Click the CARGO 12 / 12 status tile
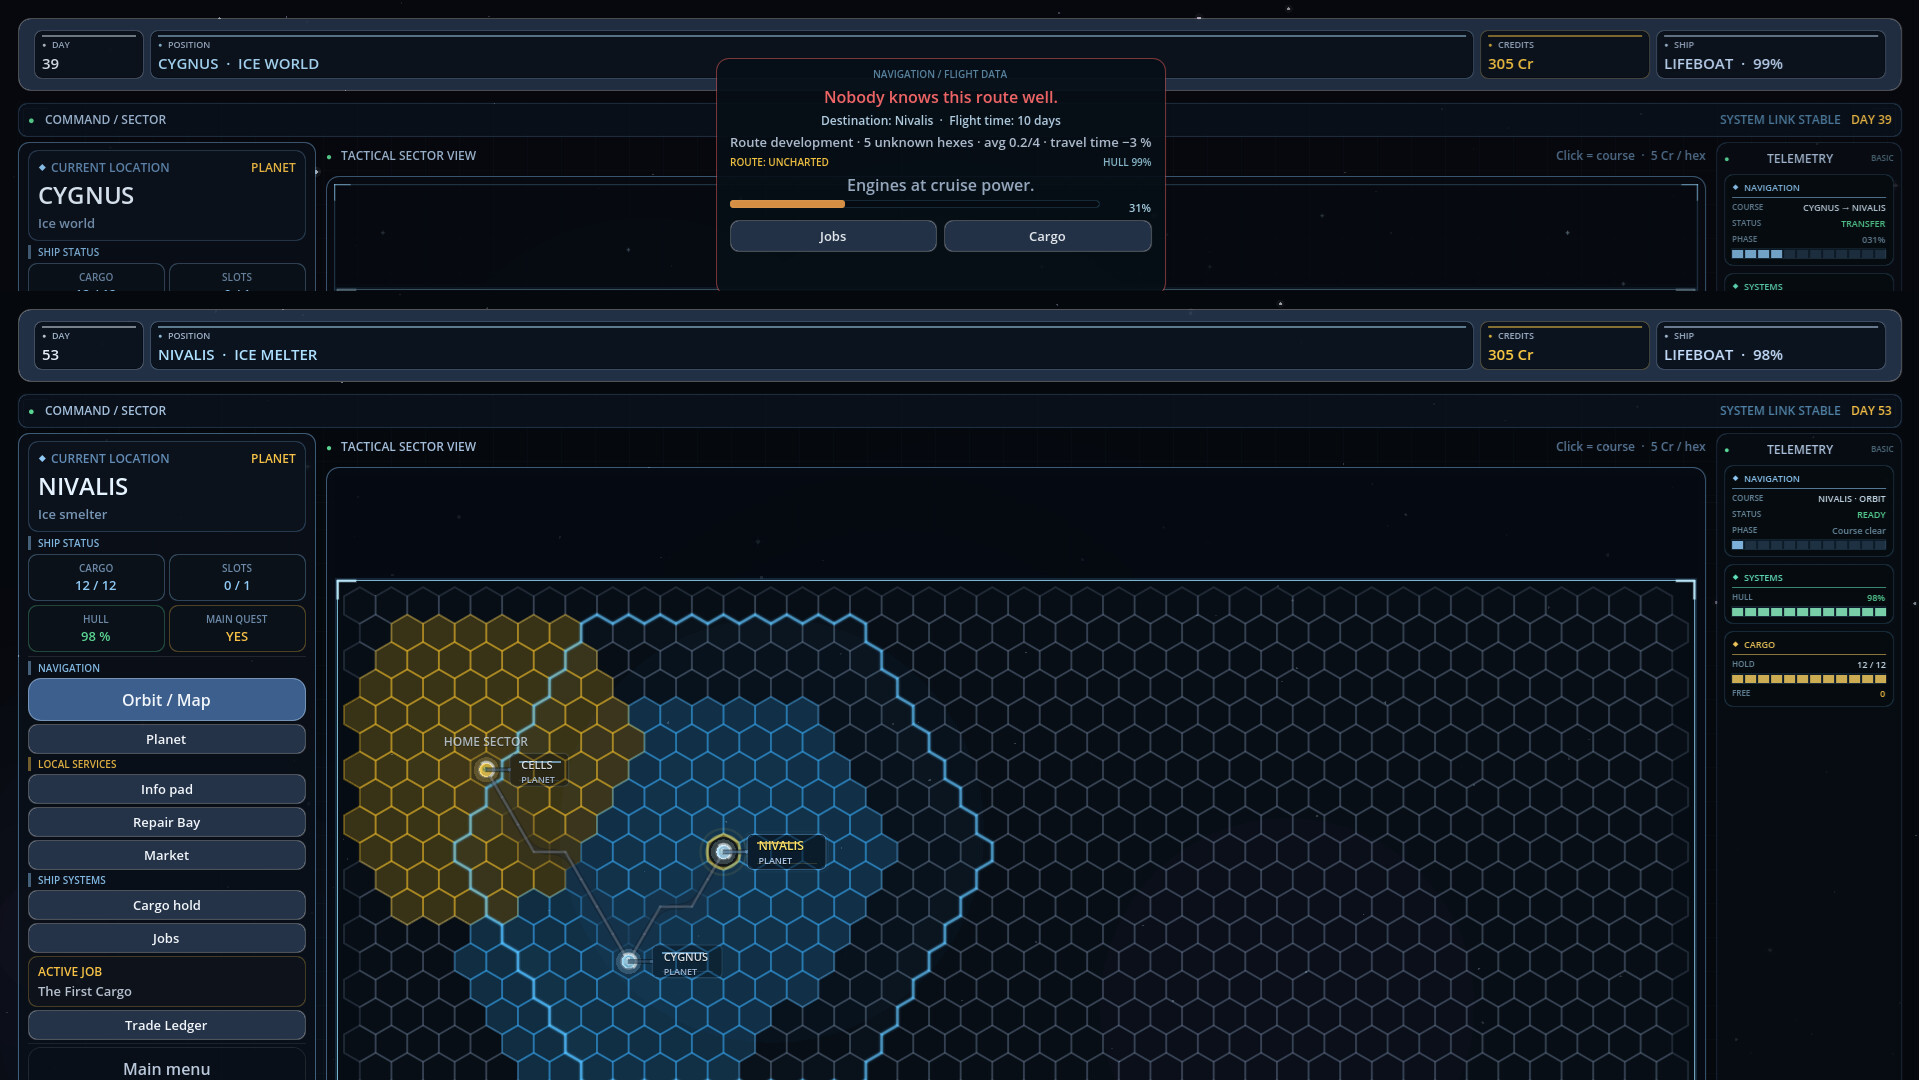 [x=96, y=577]
